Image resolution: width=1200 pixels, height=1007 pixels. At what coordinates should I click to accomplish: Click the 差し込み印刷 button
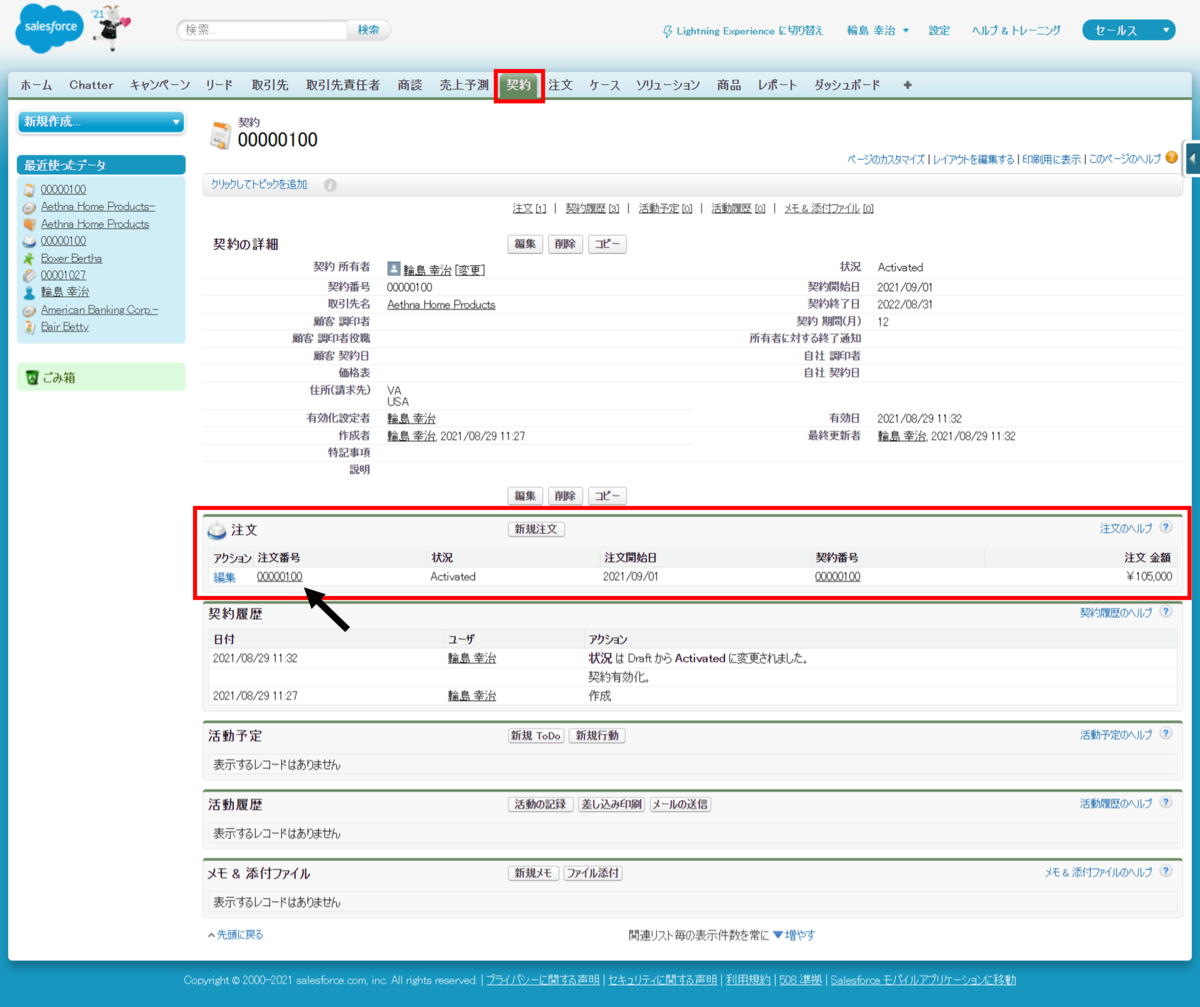(610, 804)
